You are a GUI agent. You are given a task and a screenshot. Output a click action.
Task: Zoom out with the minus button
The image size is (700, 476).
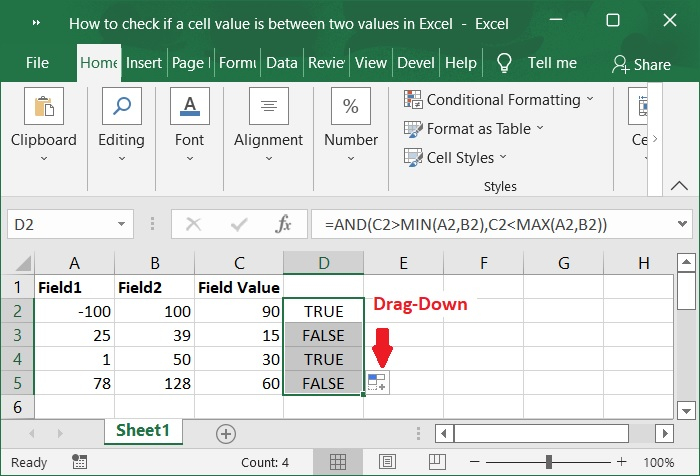[x=475, y=462]
